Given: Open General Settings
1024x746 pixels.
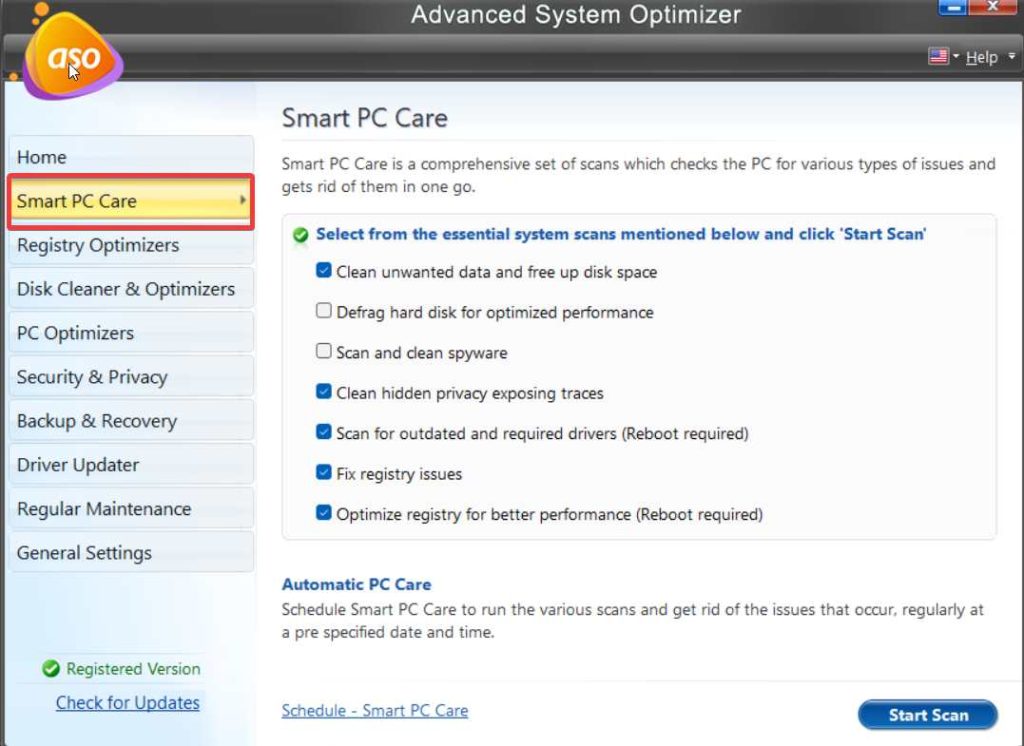Looking at the screenshot, I should click(131, 553).
